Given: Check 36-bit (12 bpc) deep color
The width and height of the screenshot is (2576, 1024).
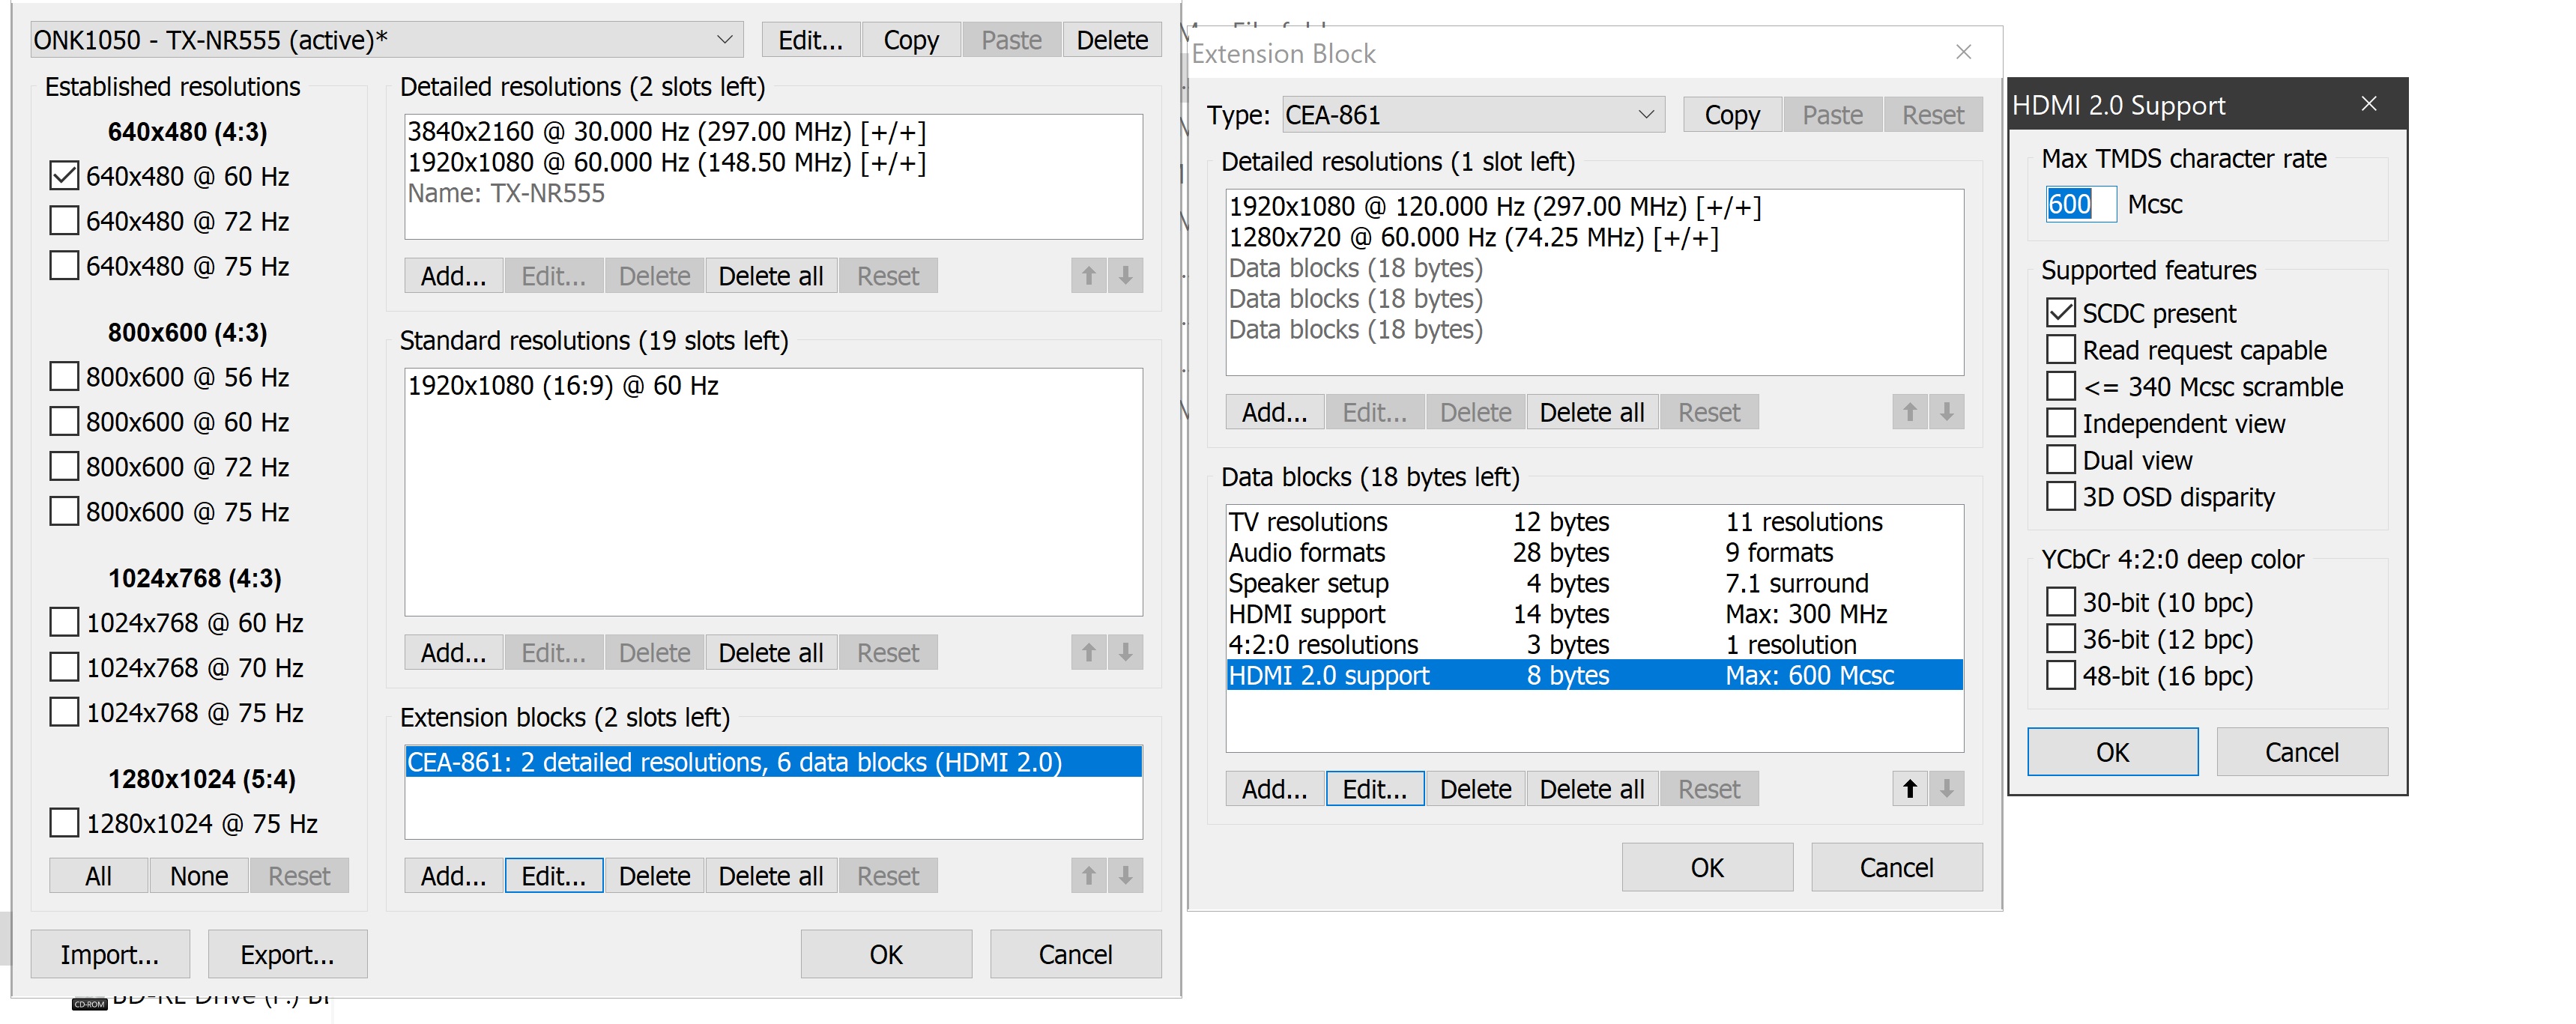Looking at the screenshot, I should pyautogui.click(x=2060, y=639).
